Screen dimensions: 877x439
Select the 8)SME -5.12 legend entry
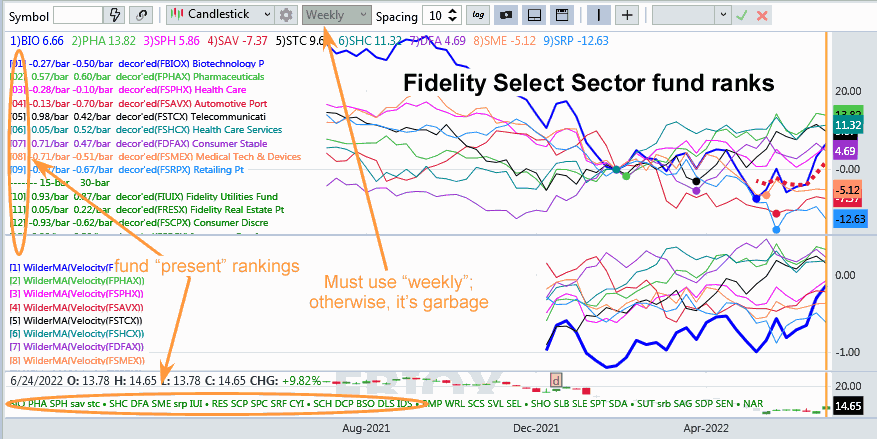[x=503, y=41]
